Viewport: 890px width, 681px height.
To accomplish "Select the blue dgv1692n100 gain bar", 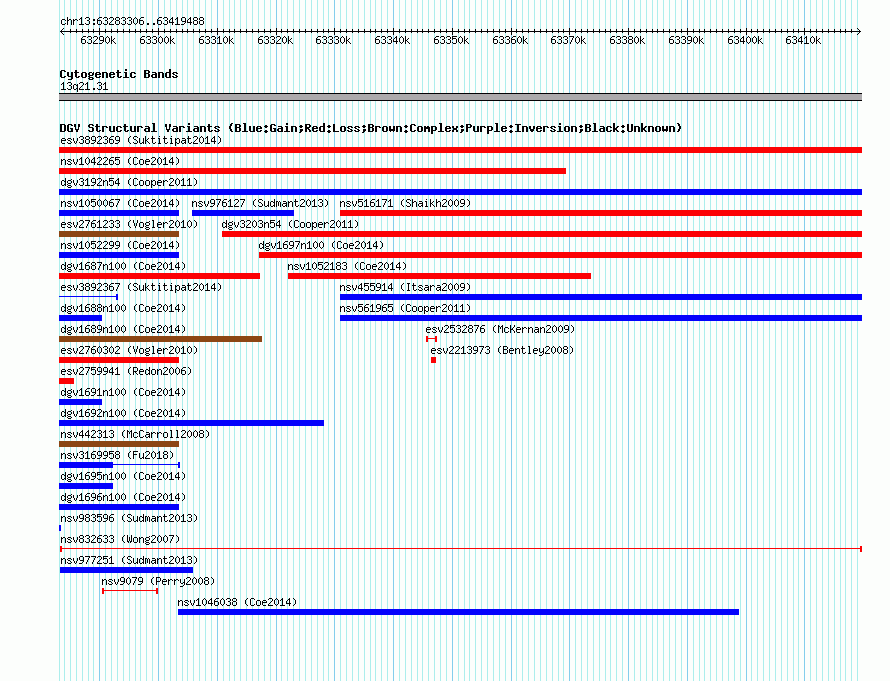I will (191, 423).
